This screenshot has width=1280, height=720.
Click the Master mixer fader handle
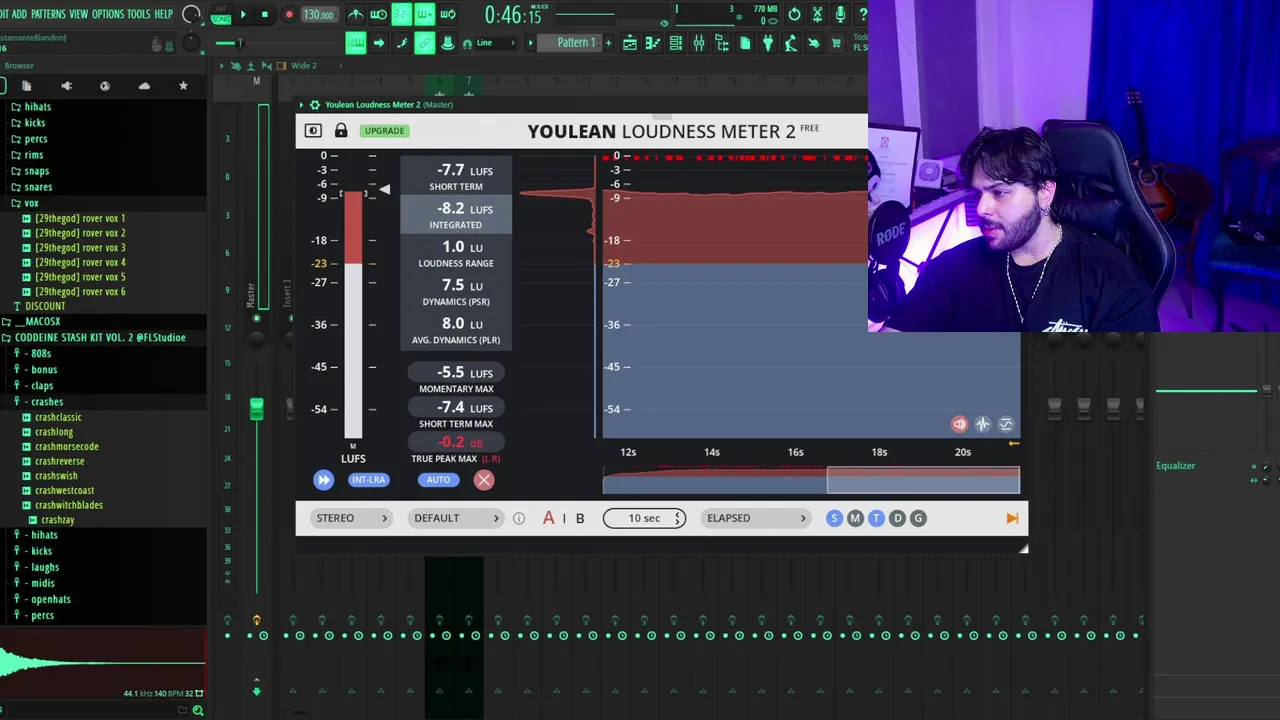point(257,409)
